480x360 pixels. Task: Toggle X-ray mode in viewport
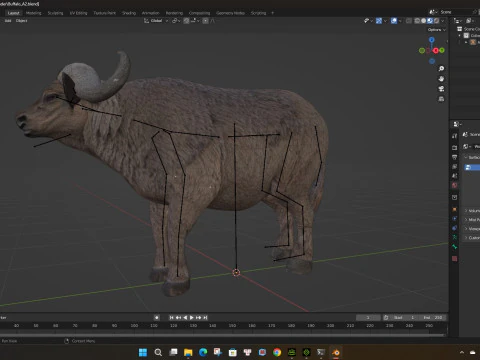tap(409, 21)
